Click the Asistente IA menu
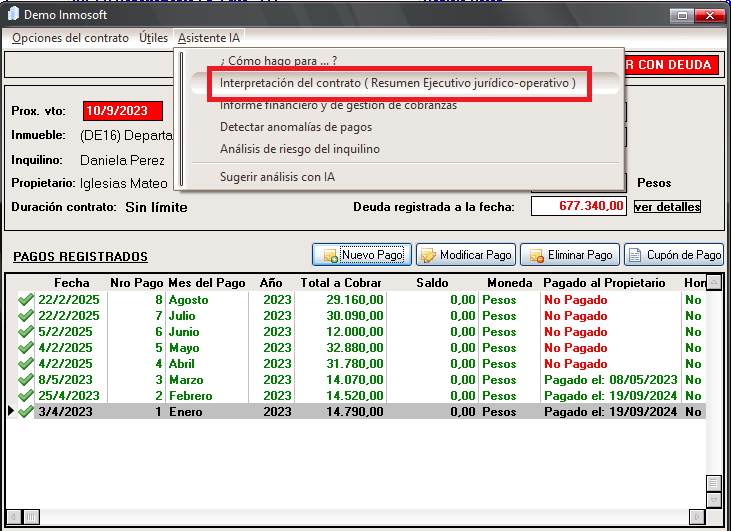 coord(209,38)
